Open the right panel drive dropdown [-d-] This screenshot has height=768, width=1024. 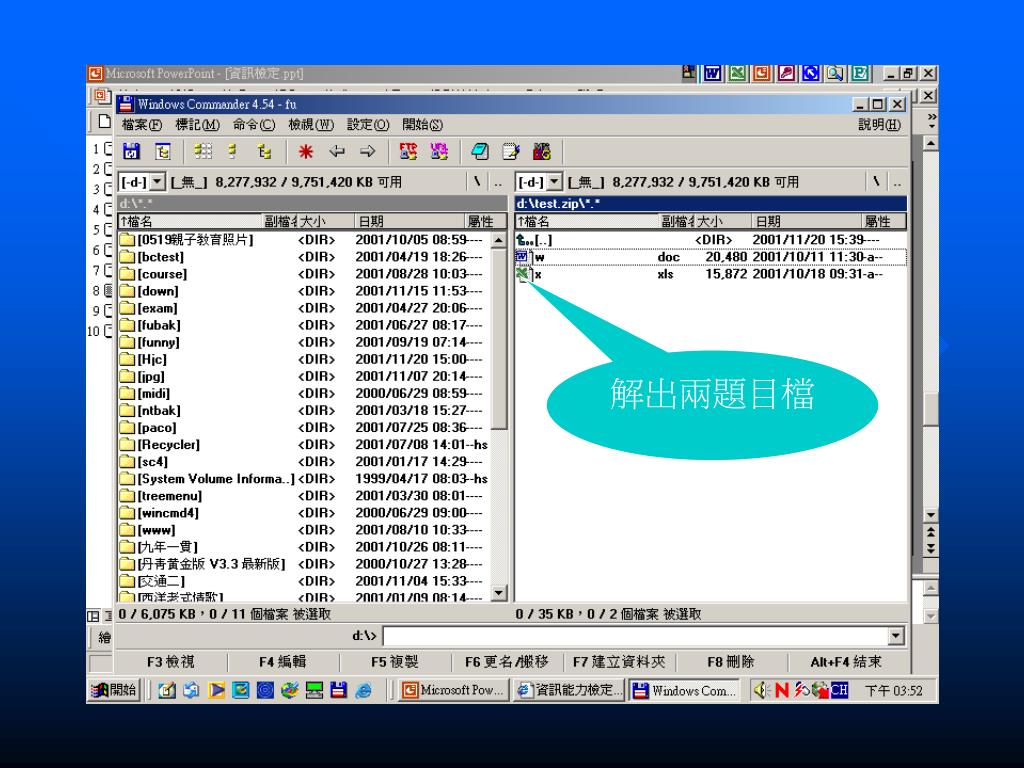click(x=554, y=182)
